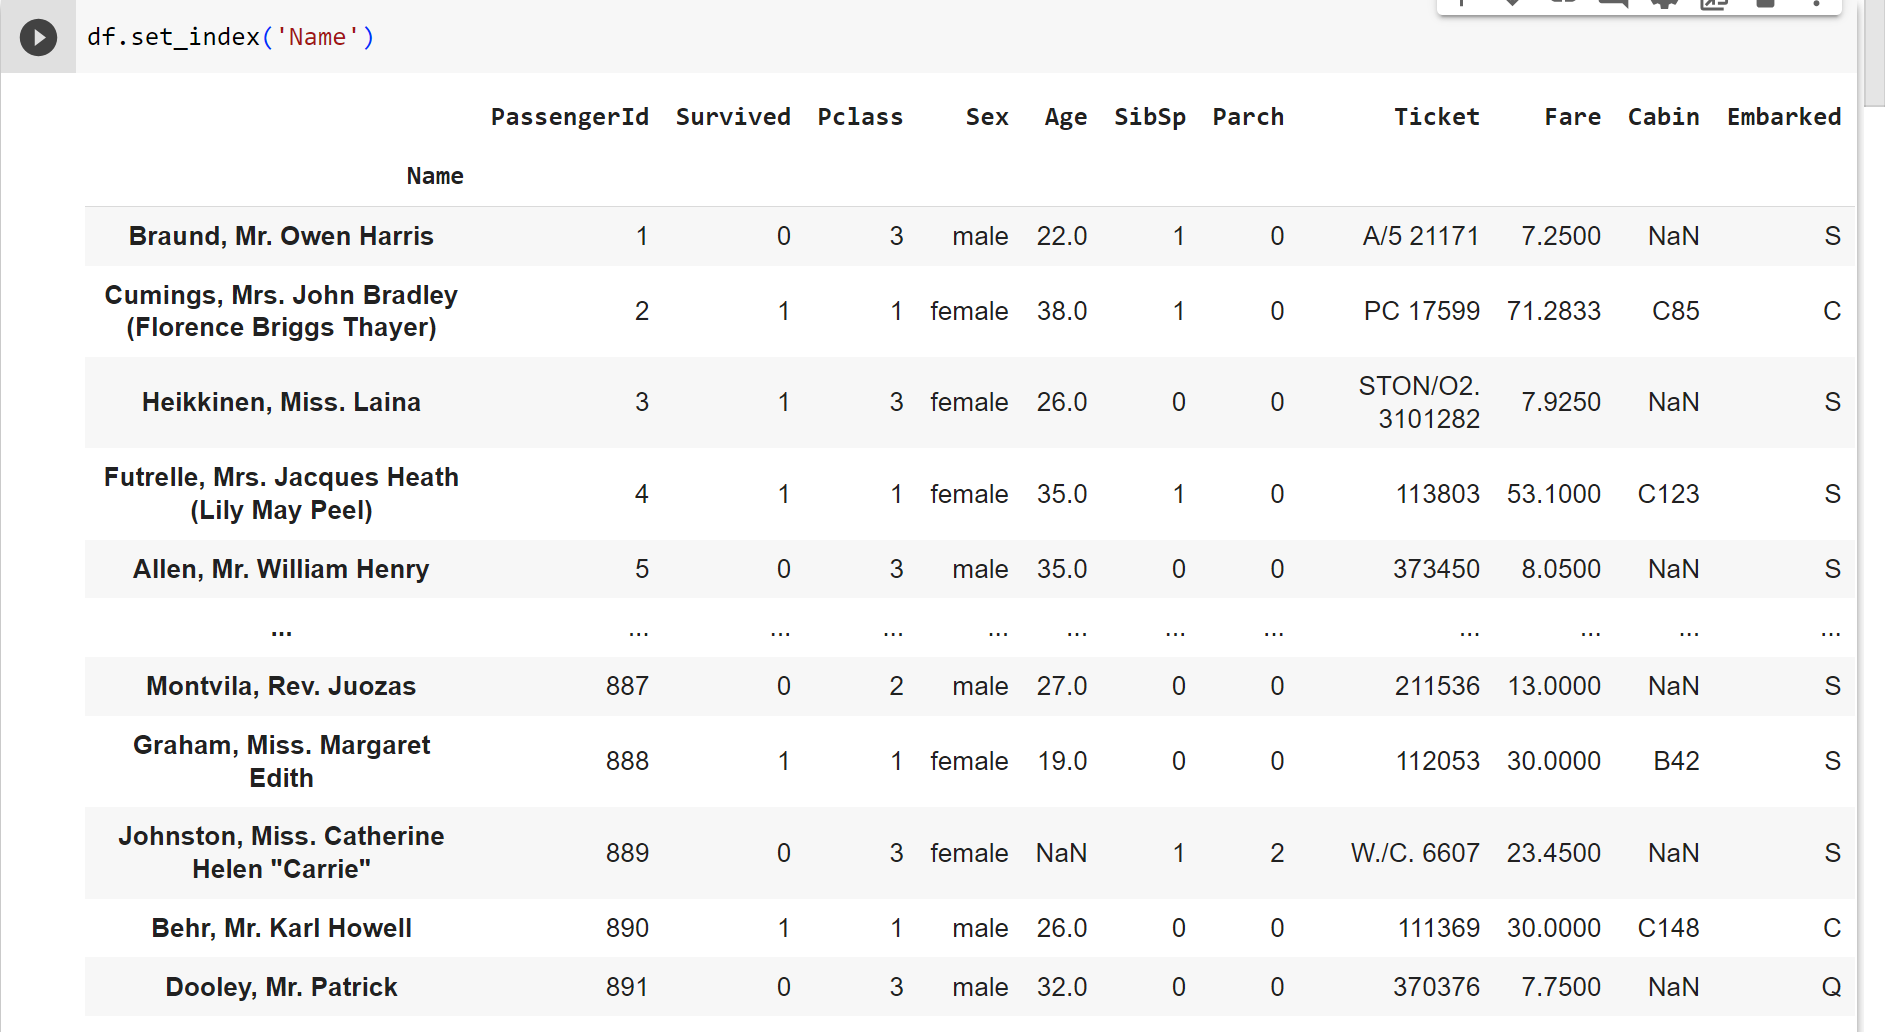Click the Heikkinen, Miss. Laina row label
Screen dimensions: 1885x1032
pyautogui.click(x=281, y=402)
